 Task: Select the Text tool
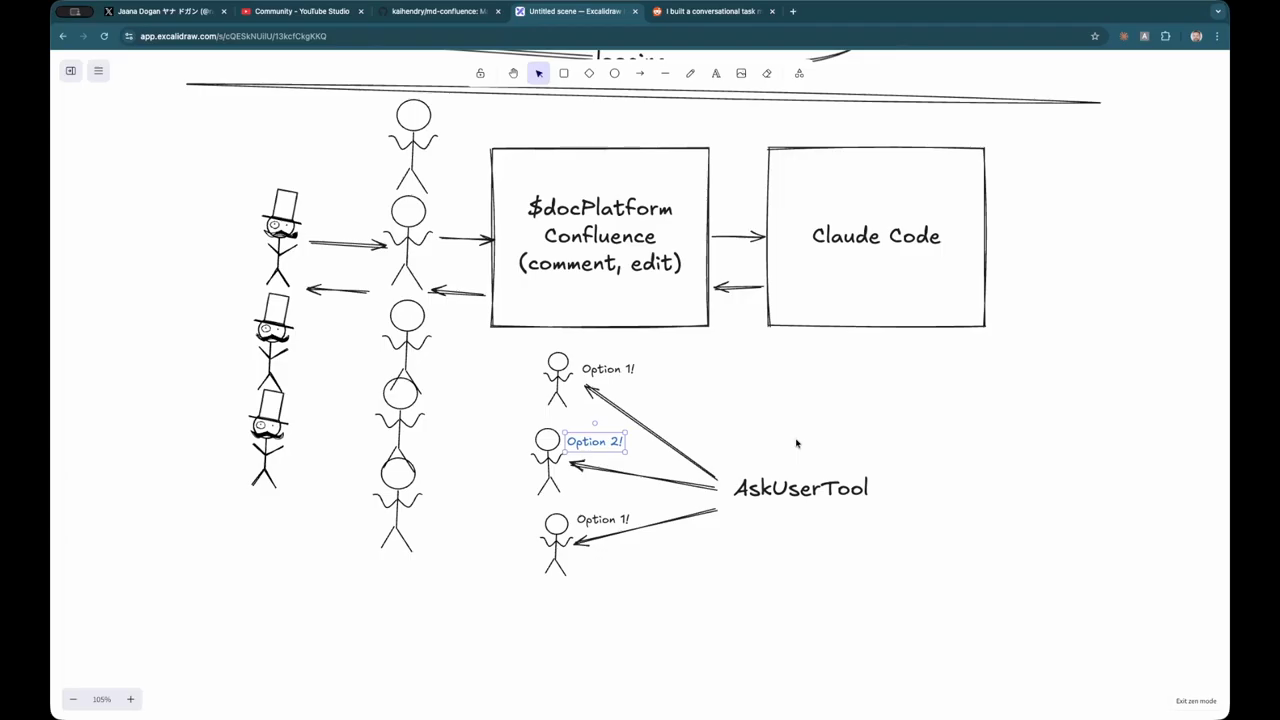(716, 73)
